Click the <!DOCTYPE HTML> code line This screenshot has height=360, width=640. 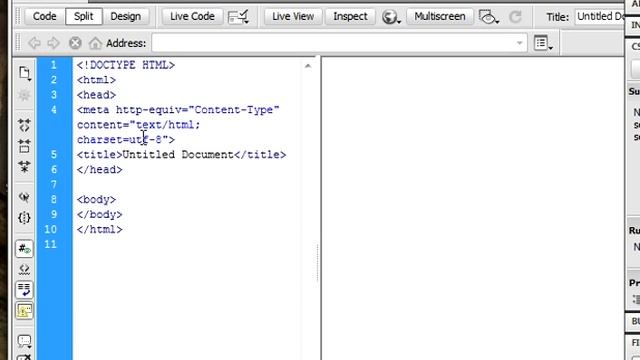tap(126, 65)
